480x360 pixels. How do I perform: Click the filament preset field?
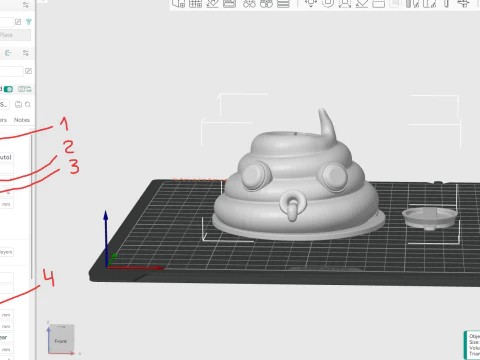pos(11,71)
